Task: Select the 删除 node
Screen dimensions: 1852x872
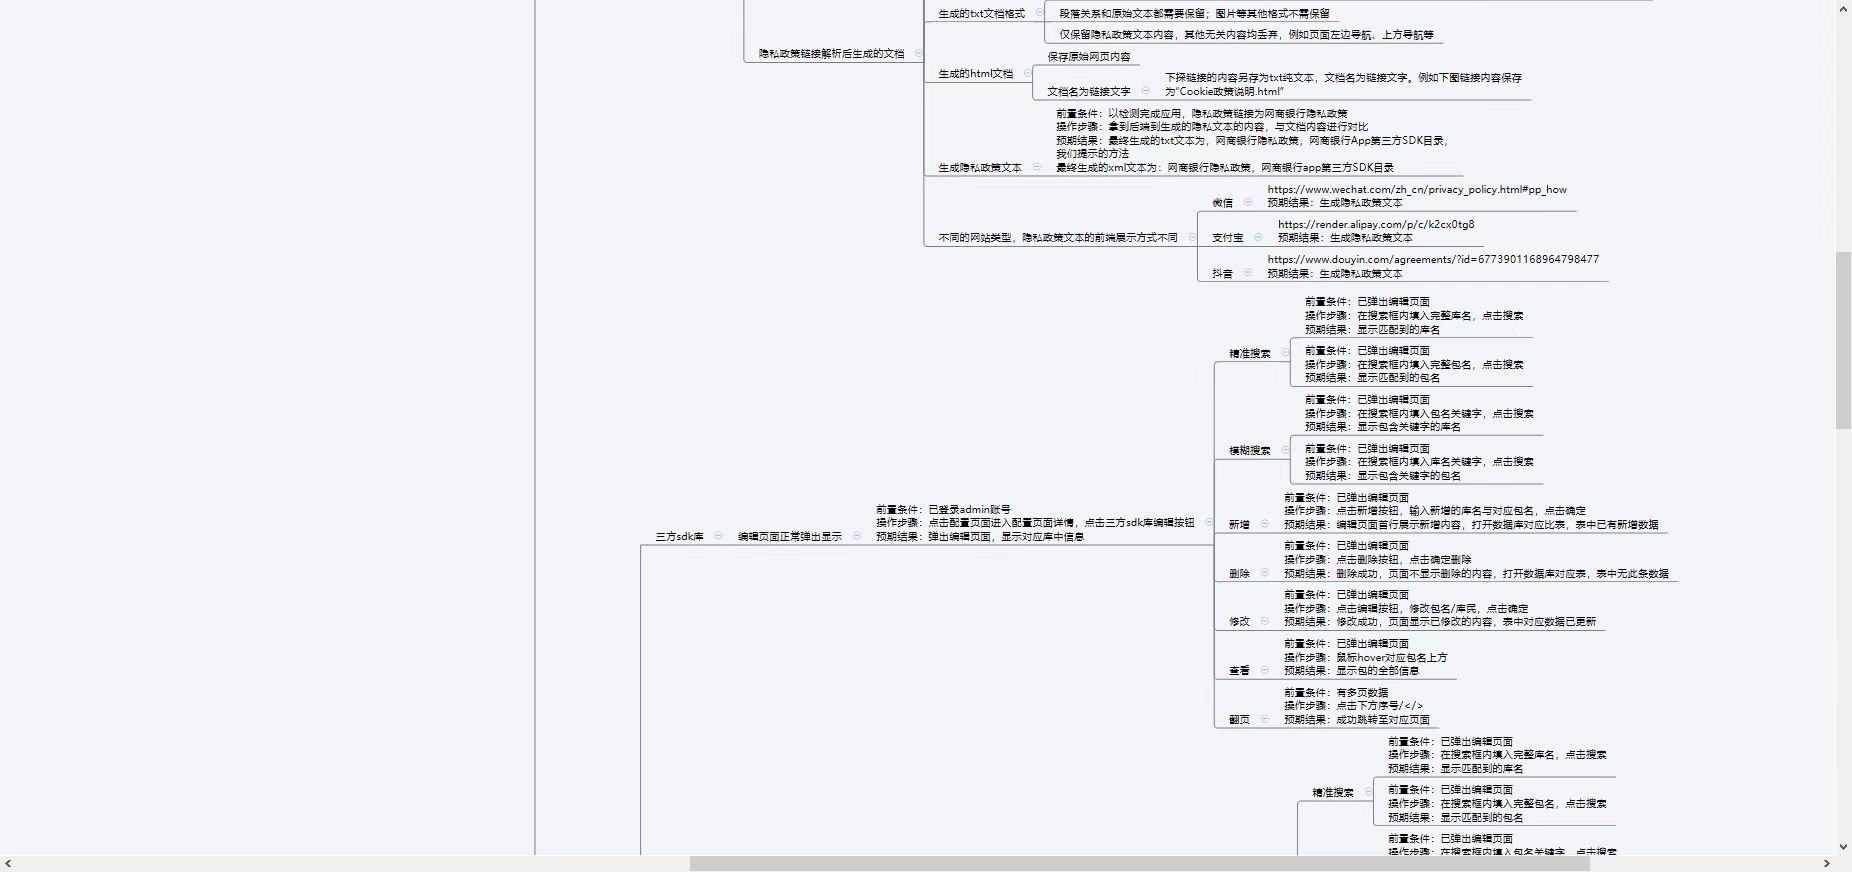Action: pos(1239,573)
